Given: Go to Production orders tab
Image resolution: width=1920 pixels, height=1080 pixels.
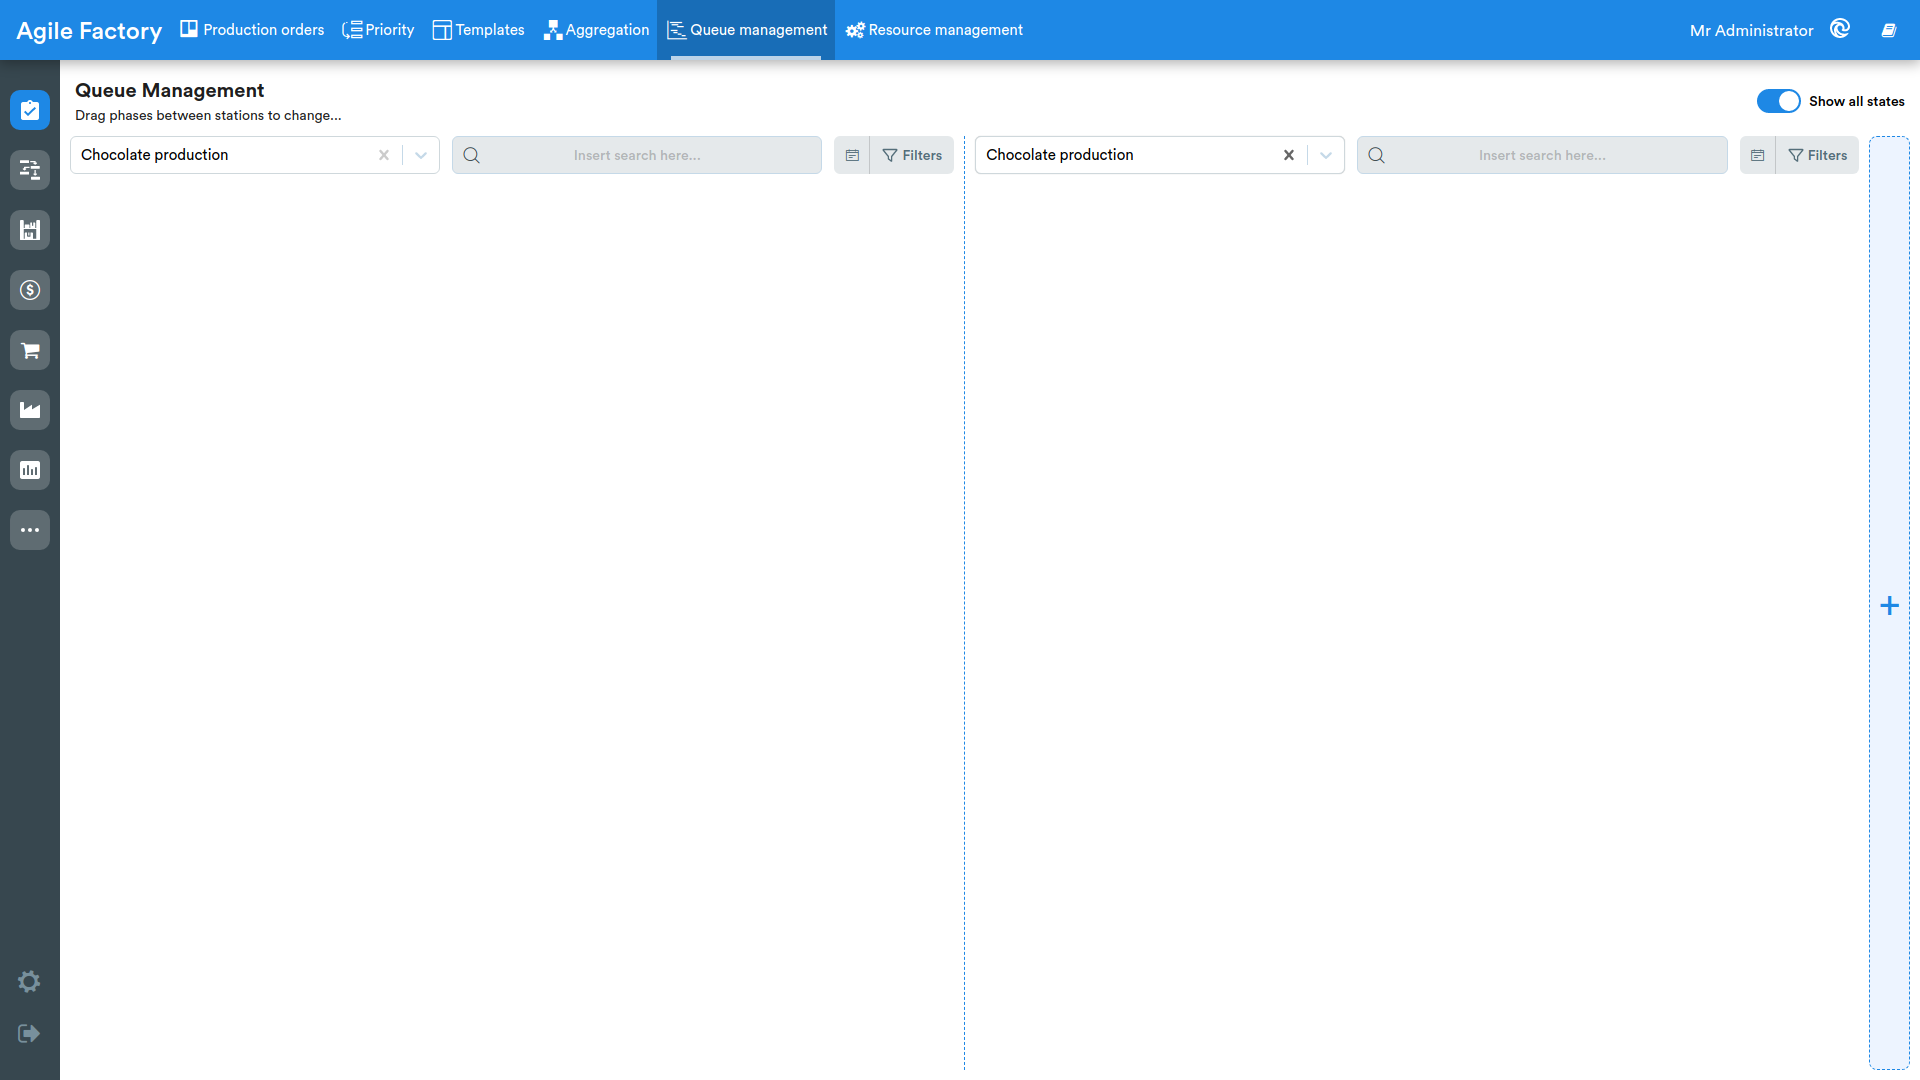Looking at the screenshot, I should 252,30.
